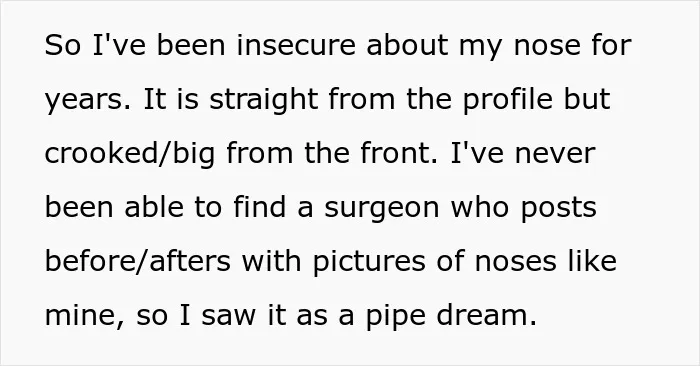This screenshot has height=366, width=700.
Task: Click the word "like" ending fifth line
Action: (x=592, y=261)
